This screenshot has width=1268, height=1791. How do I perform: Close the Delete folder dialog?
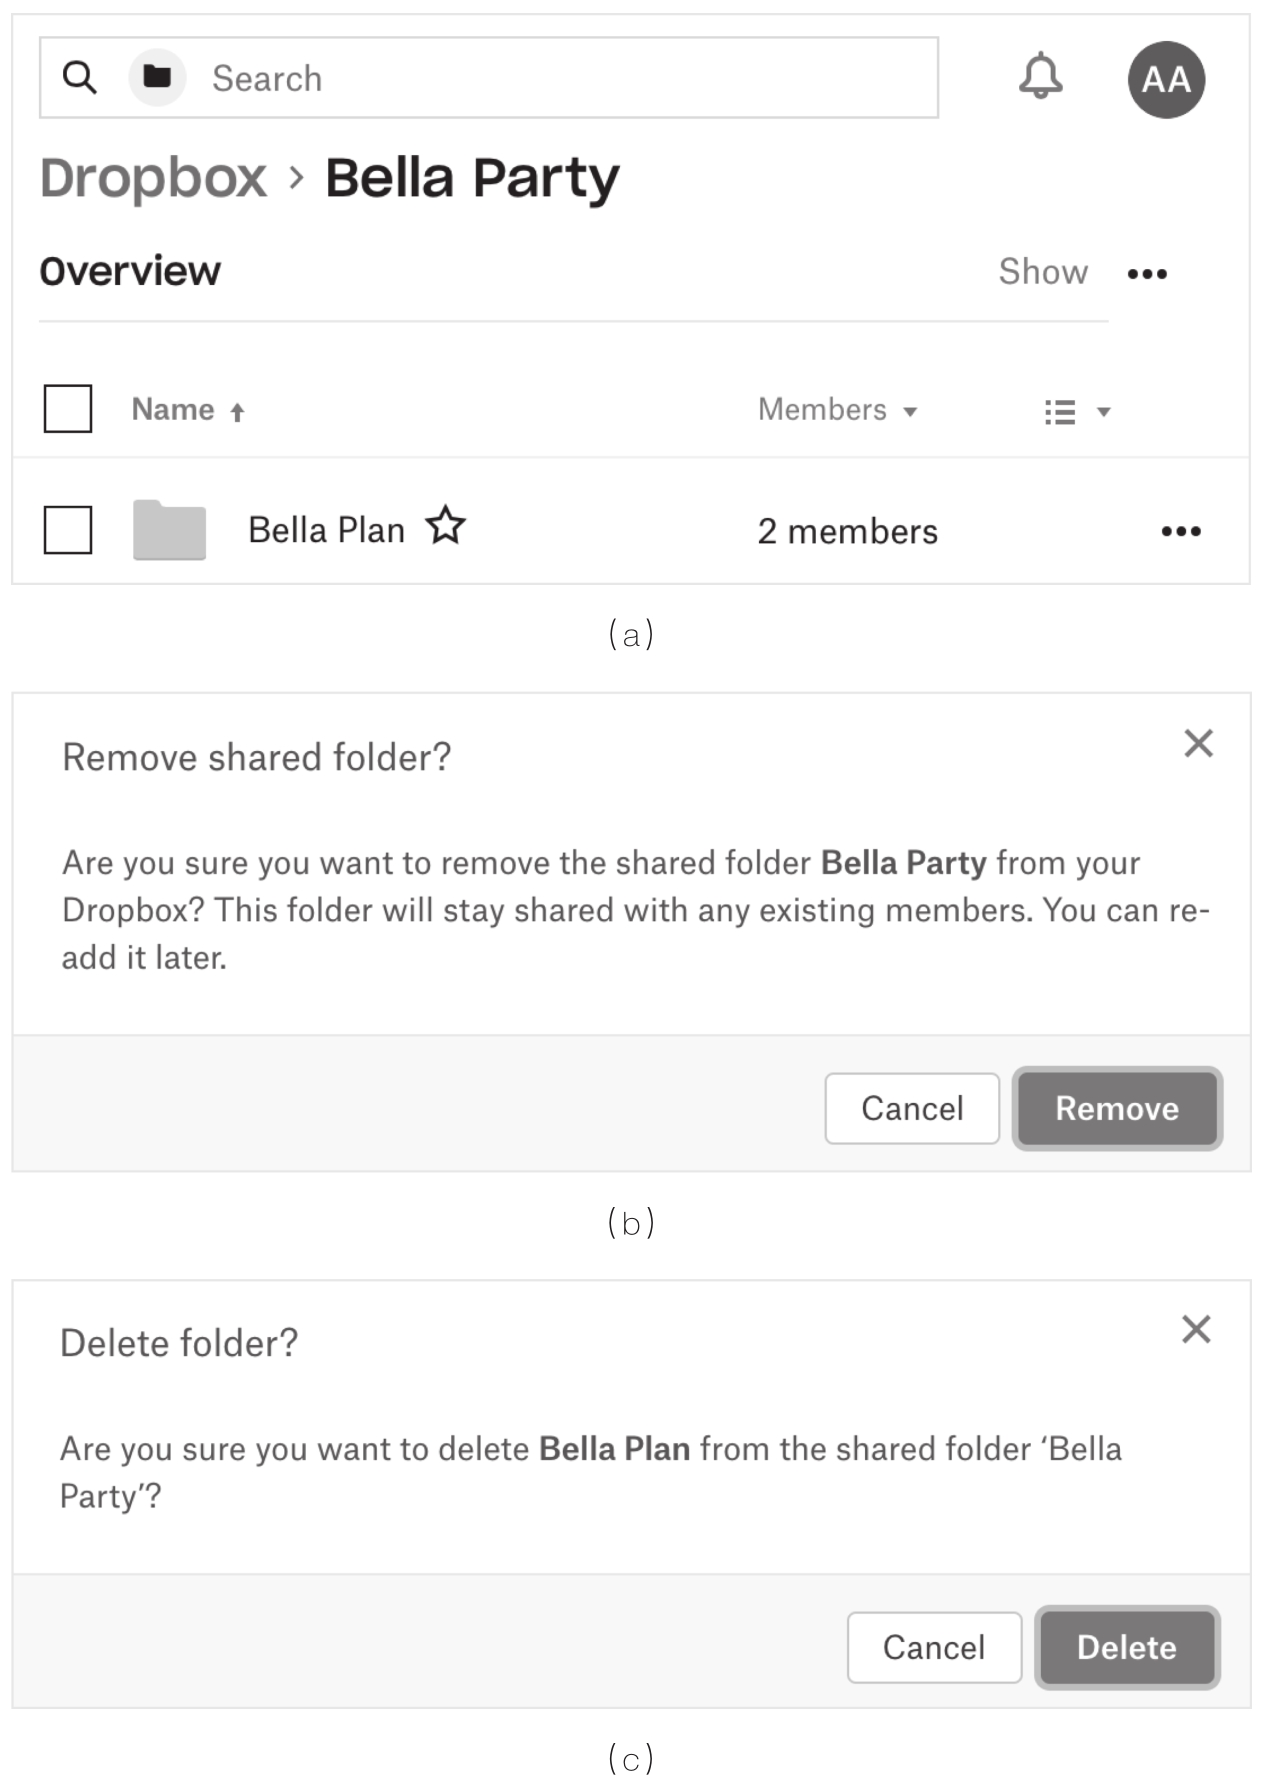click(1196, 1329)
